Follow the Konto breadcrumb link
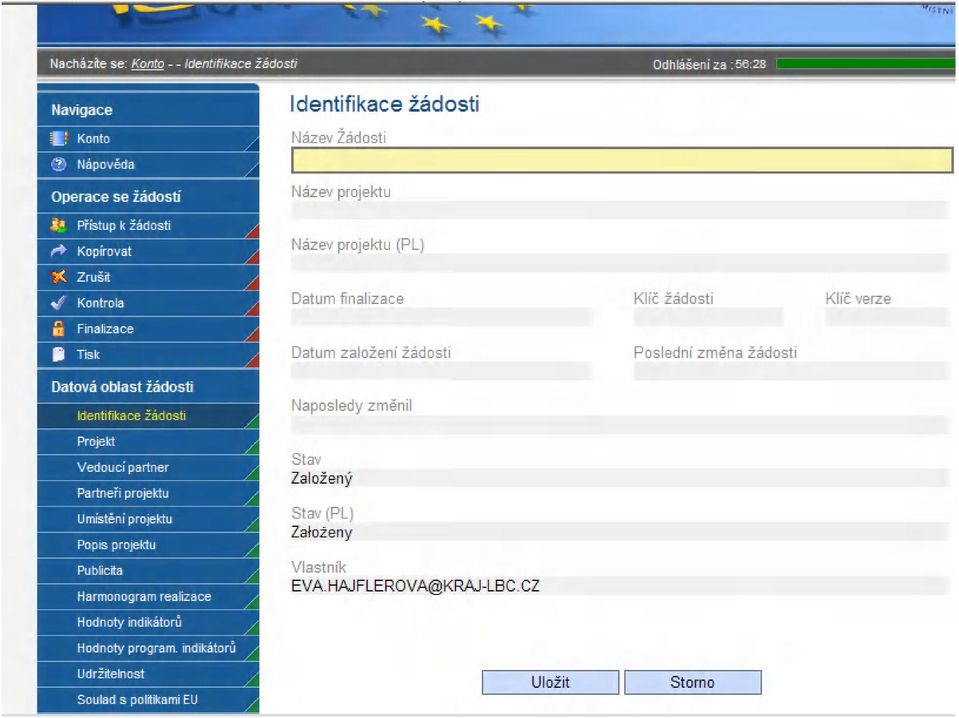 (147, 64)
